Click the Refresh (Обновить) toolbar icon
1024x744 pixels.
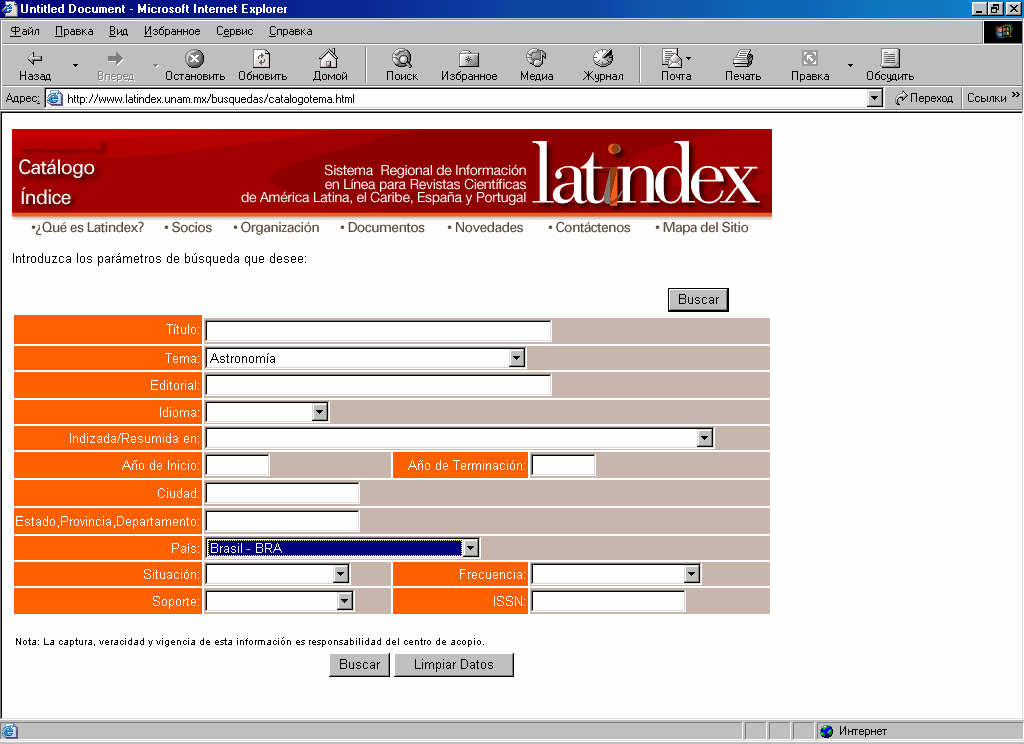coord(262,59)
